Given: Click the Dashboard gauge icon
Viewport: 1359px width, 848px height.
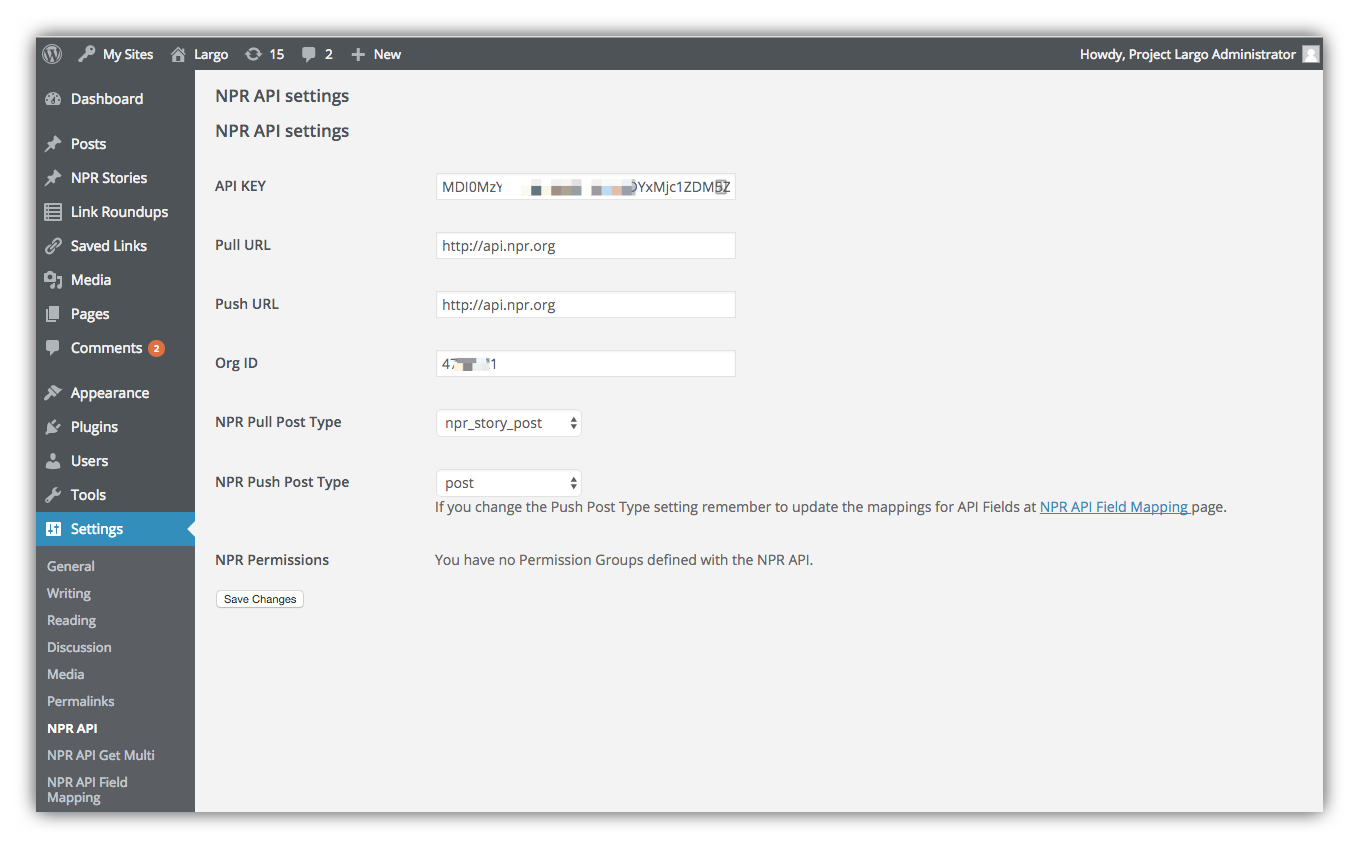Looking at the screenshot, I should (x=53, y=99).
